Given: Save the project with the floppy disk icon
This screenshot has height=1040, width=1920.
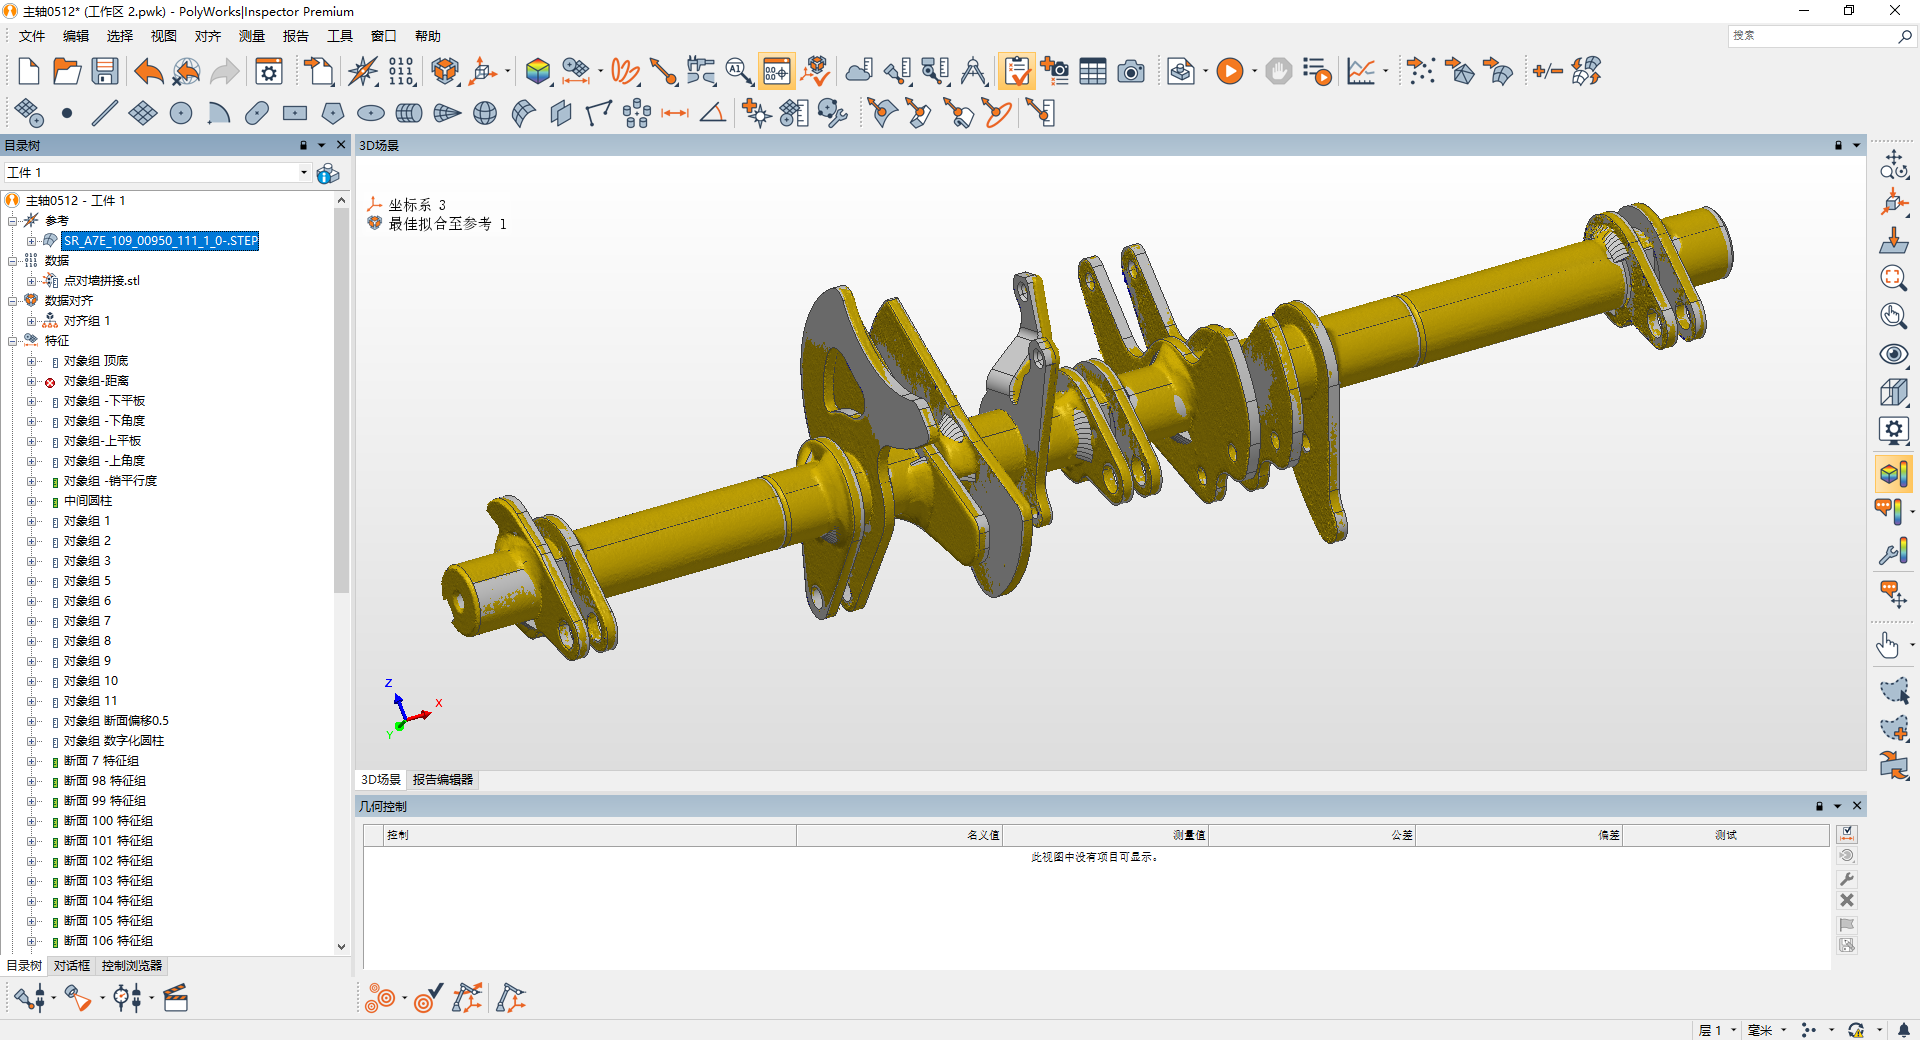Looking at the screenshot, I should [x=105, y=72].
